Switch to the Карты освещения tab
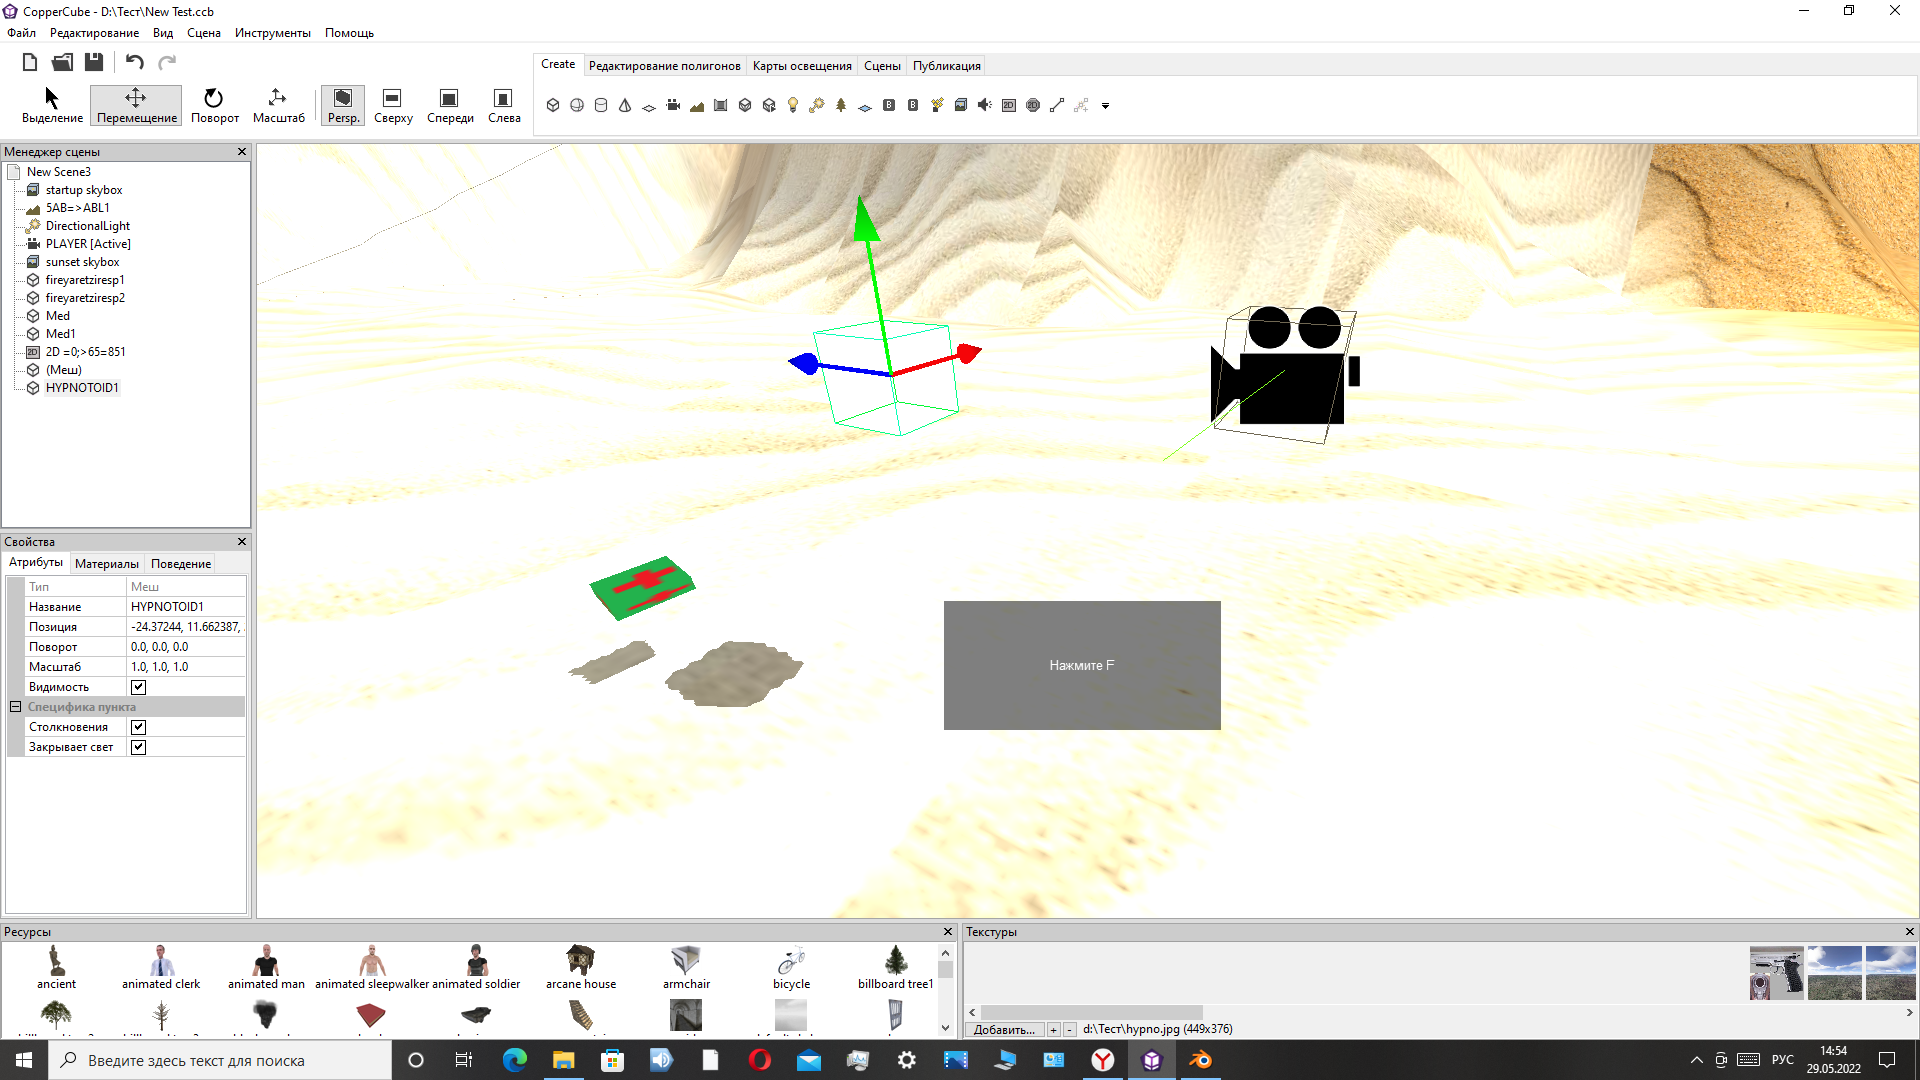 (801, 66)
